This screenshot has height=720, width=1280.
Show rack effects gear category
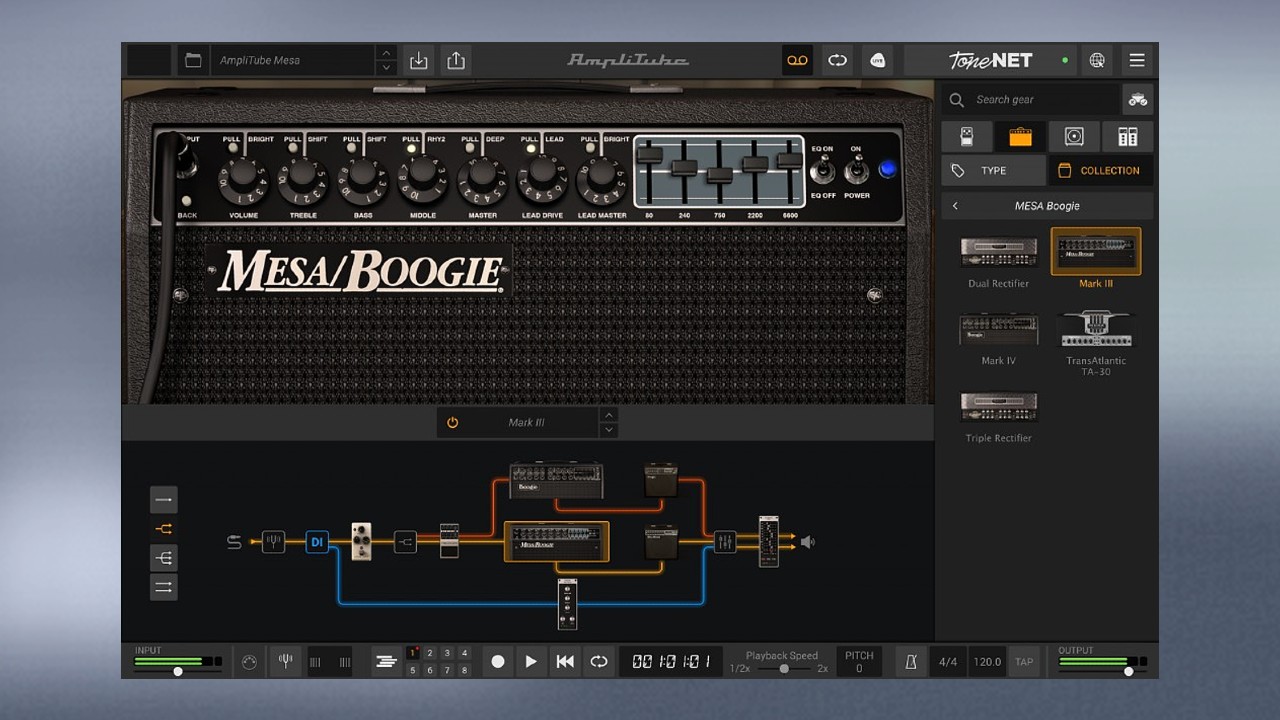click(x=1127, y=137)
